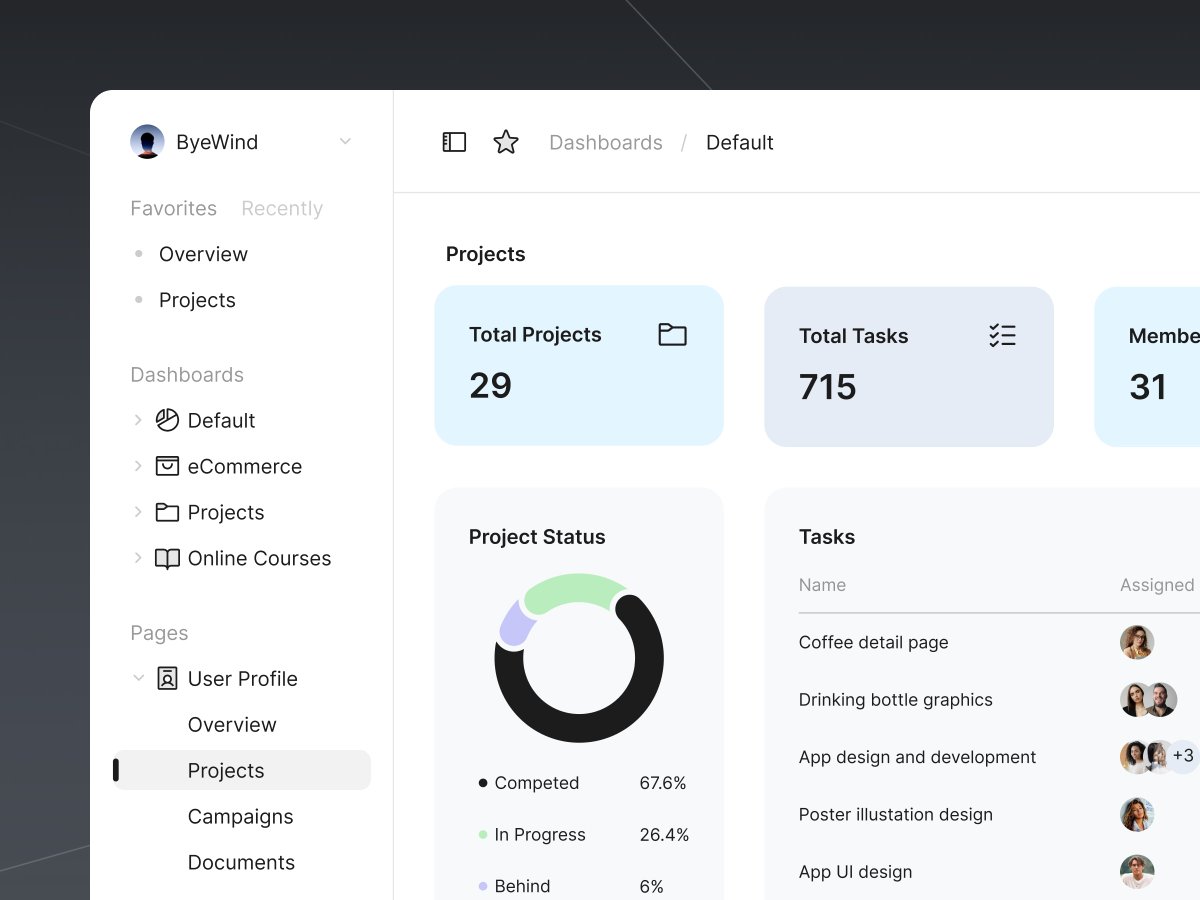The image size is (1200, 900).
Task: Click the Coffee detail page task
Action: tap(874, 642)
